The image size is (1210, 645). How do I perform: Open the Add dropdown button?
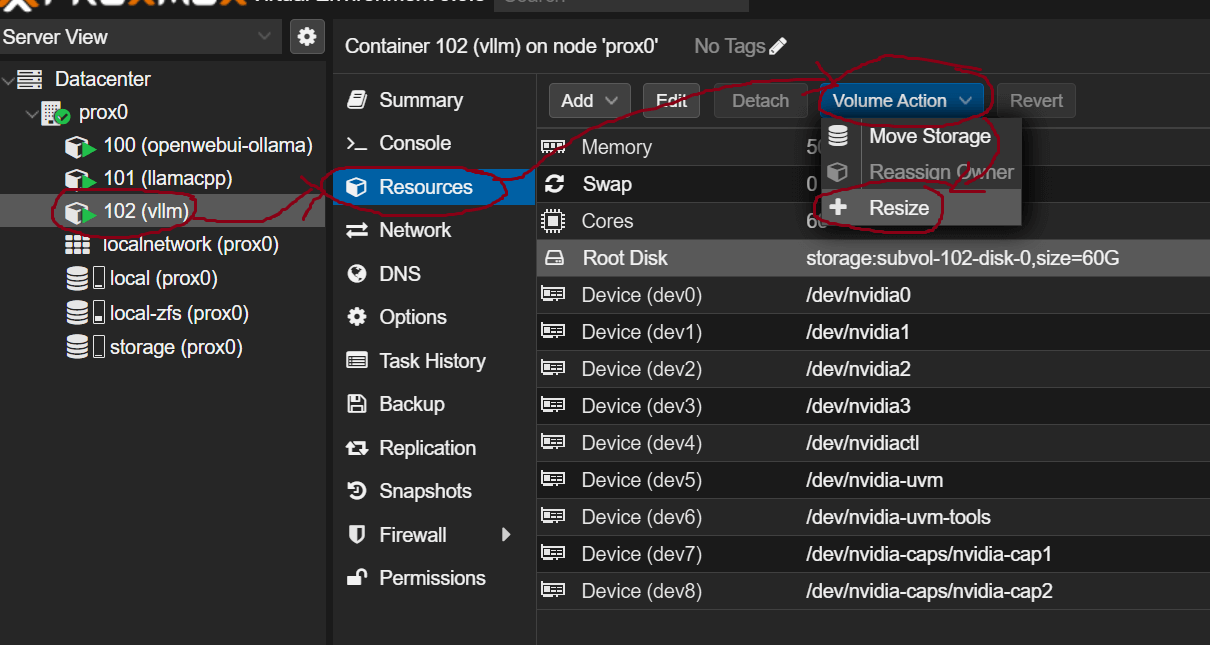[589, 101]
